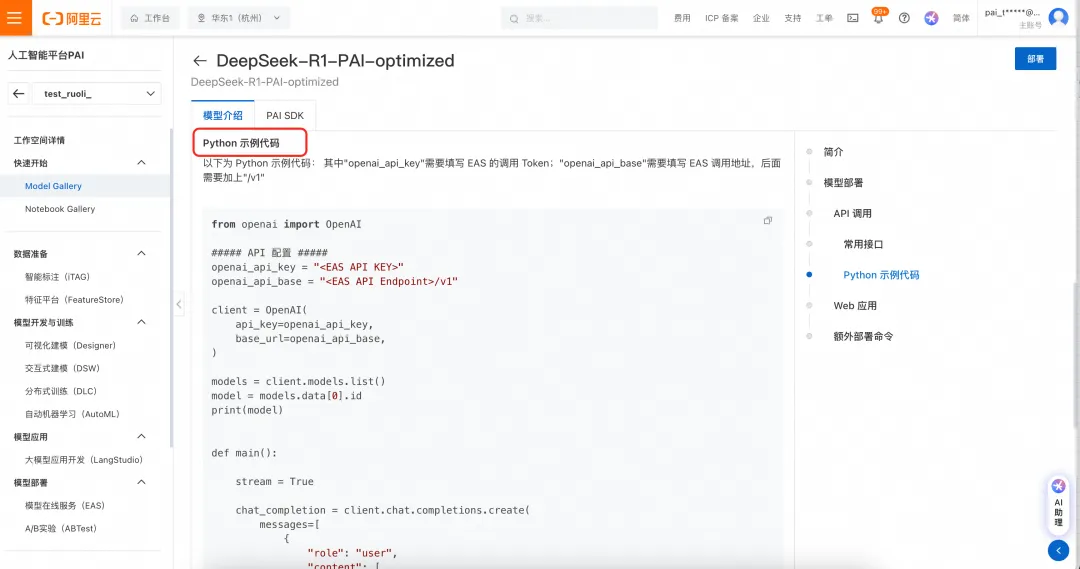Jump to Web 应用 in the outline
The width and height of the screenshot is (1080, 569).
point(855,306)
